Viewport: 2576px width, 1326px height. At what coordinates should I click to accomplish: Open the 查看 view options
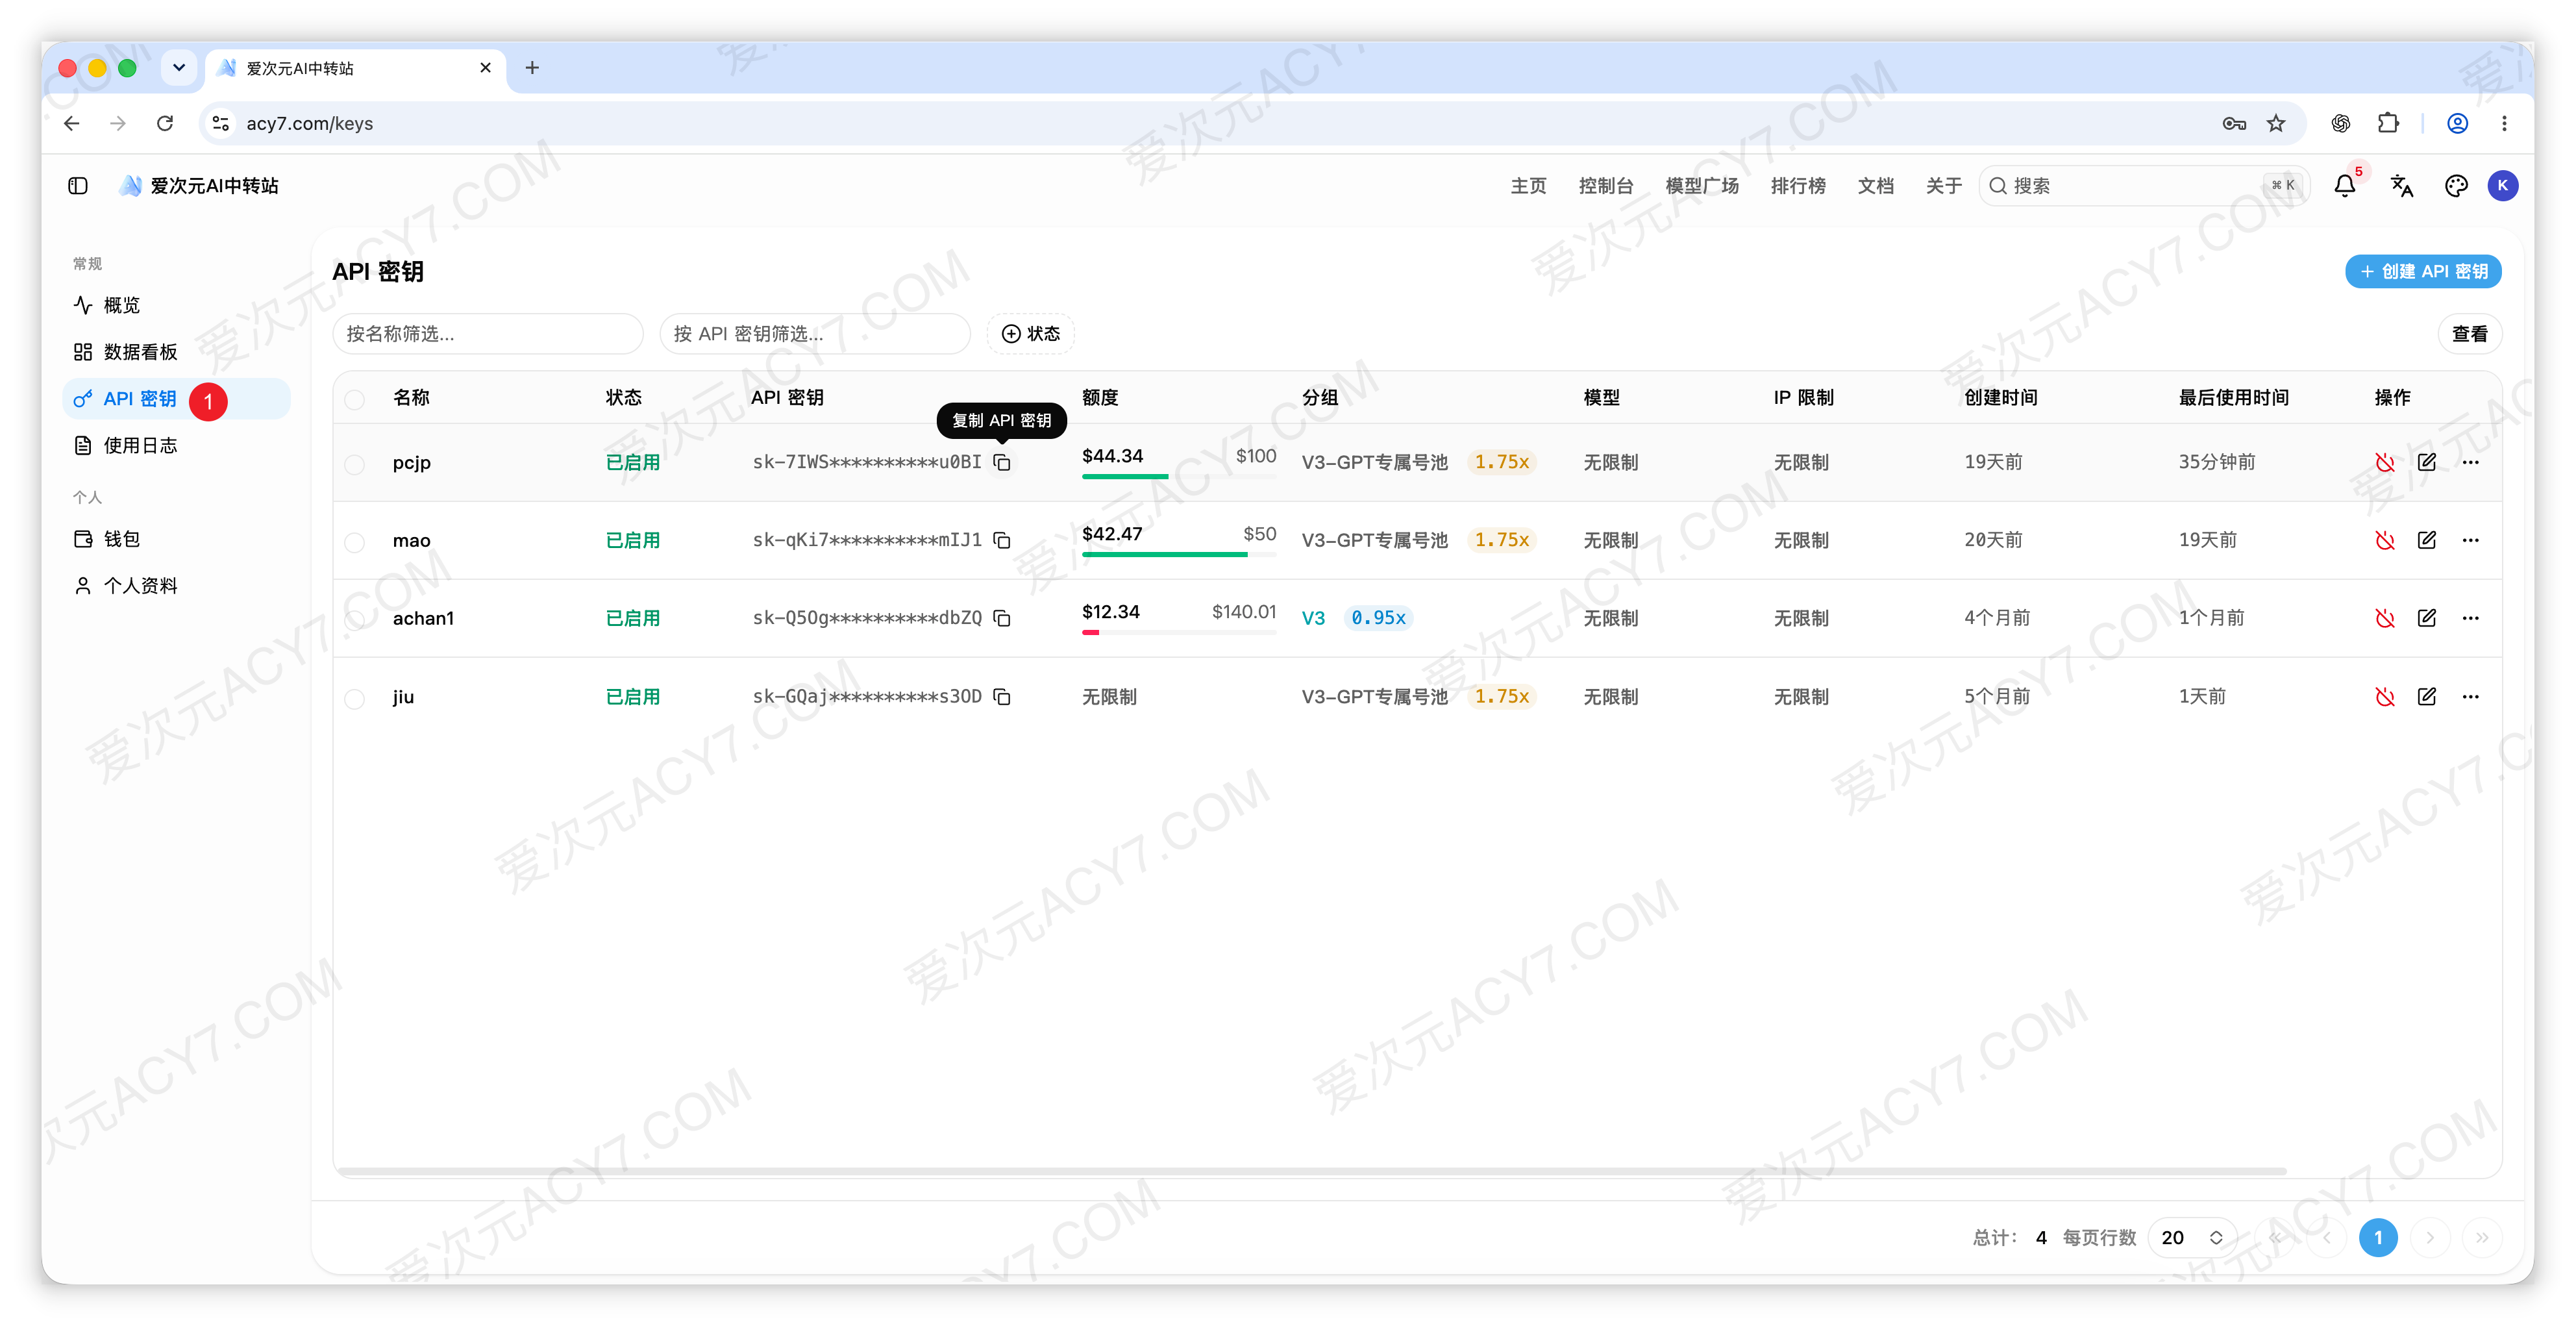(x=2469, y=334)
